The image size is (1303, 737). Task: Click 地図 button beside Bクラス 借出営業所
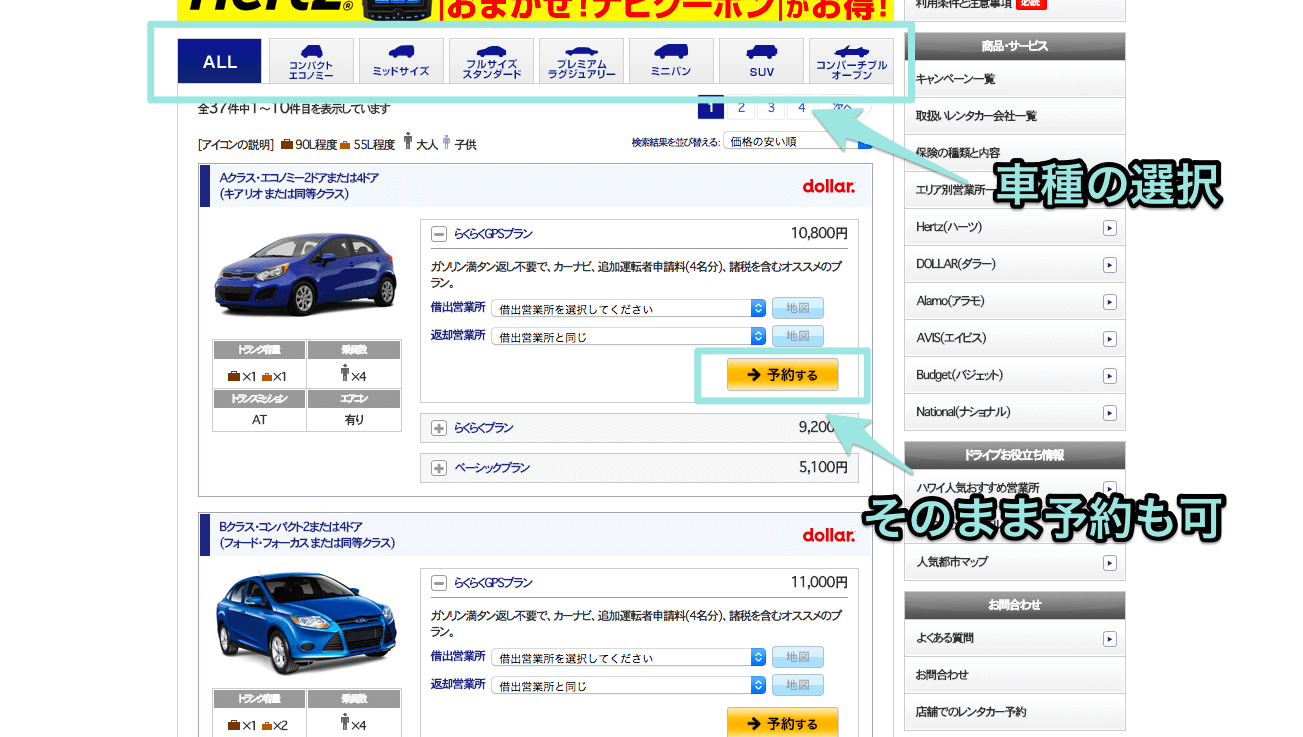(797, 657)
